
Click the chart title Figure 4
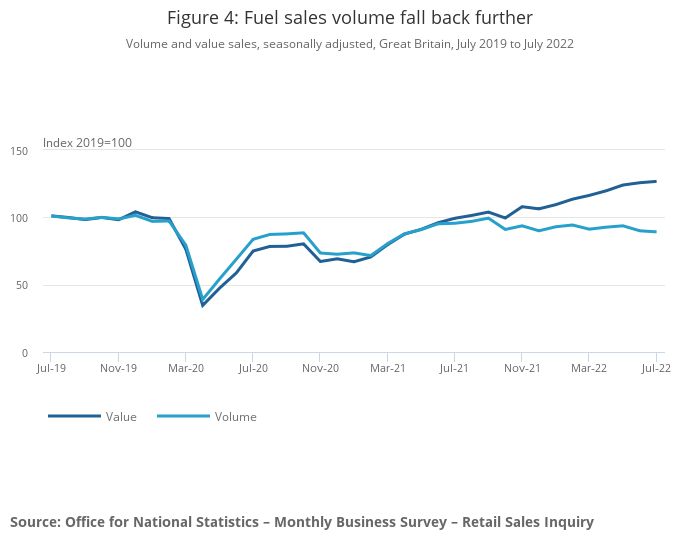click(x=349, y=18)
